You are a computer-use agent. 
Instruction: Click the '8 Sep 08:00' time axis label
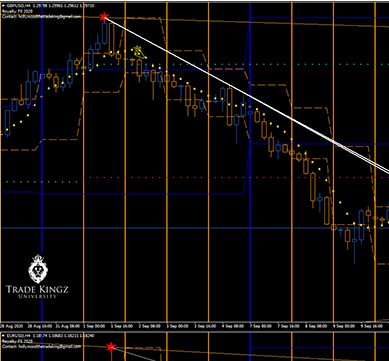pyautogui.click(x=317, y=325)
